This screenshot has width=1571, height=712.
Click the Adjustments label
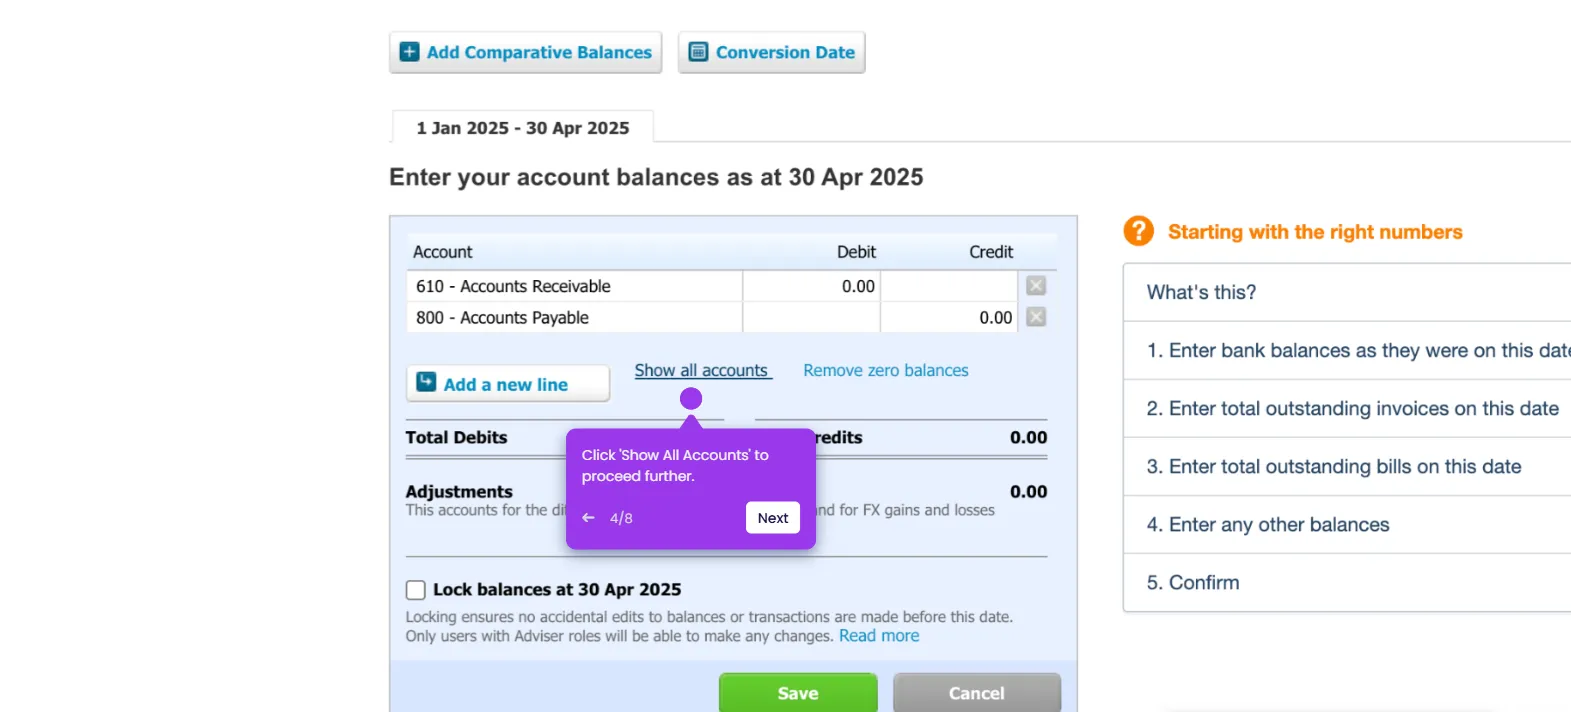pyautogui.click(x=459, y=492)
